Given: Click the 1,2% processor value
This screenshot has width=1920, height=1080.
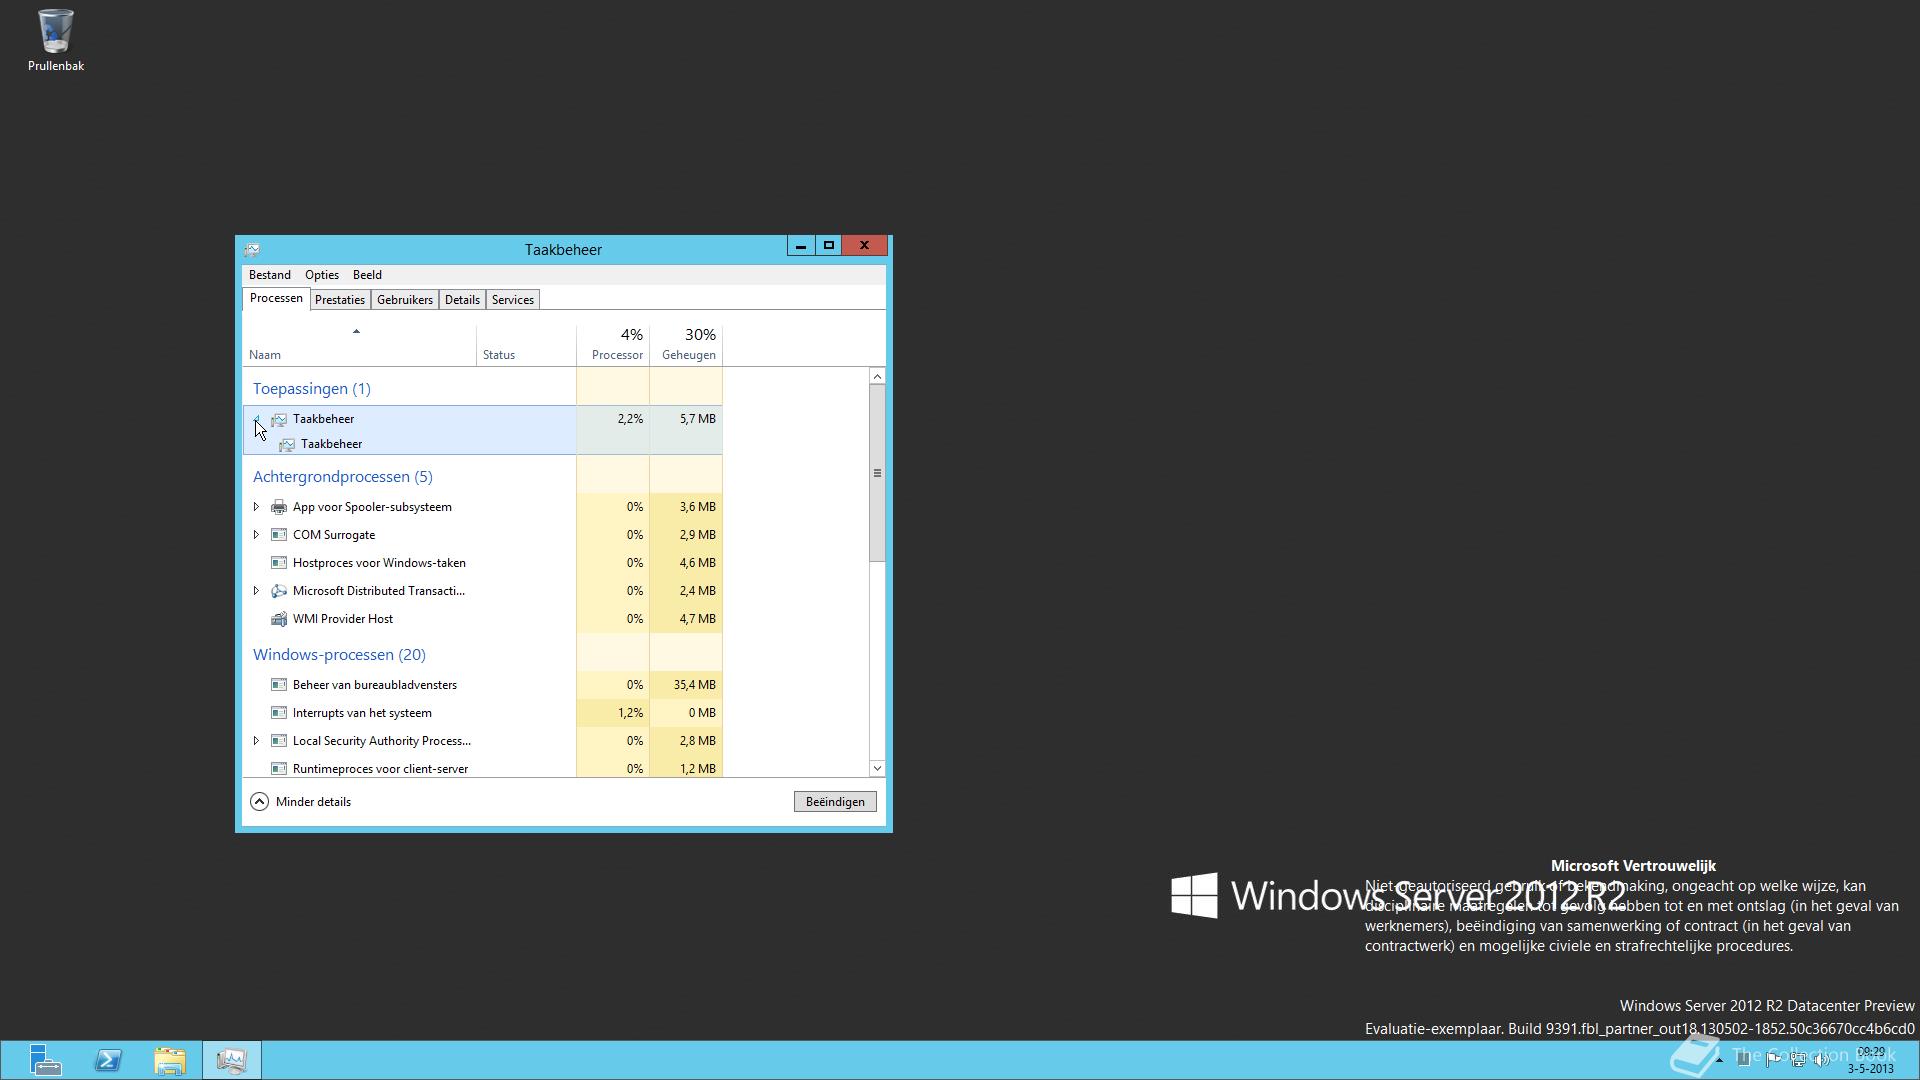Looking at the screenshot, I should [x=630, y=713].
